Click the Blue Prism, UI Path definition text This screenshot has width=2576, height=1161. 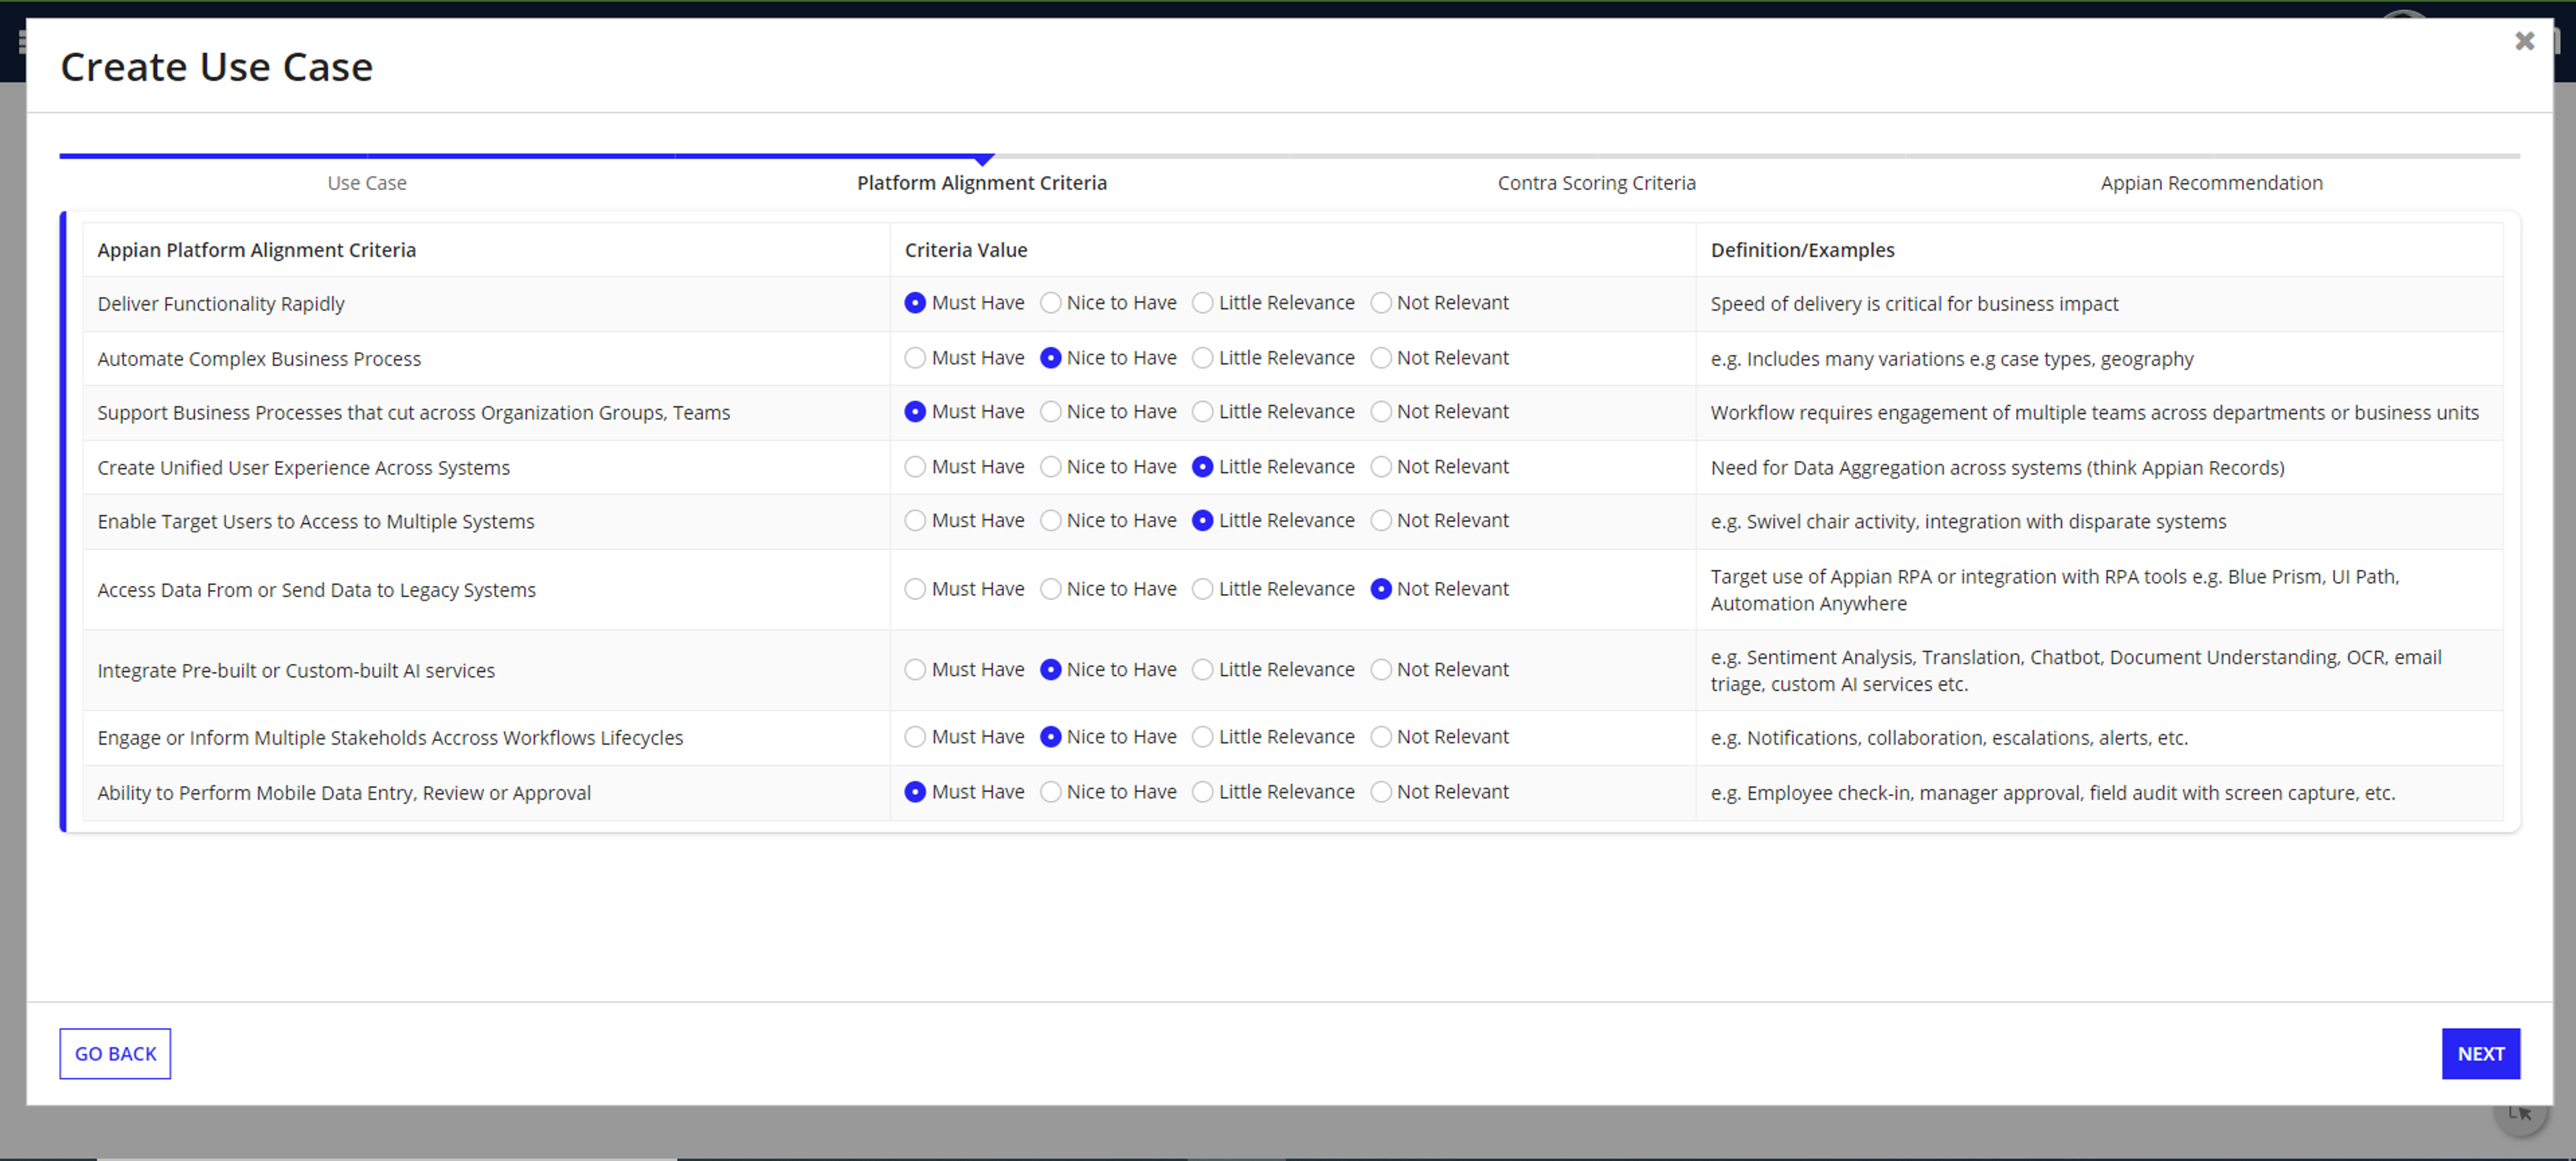[x=2054, y=590]
